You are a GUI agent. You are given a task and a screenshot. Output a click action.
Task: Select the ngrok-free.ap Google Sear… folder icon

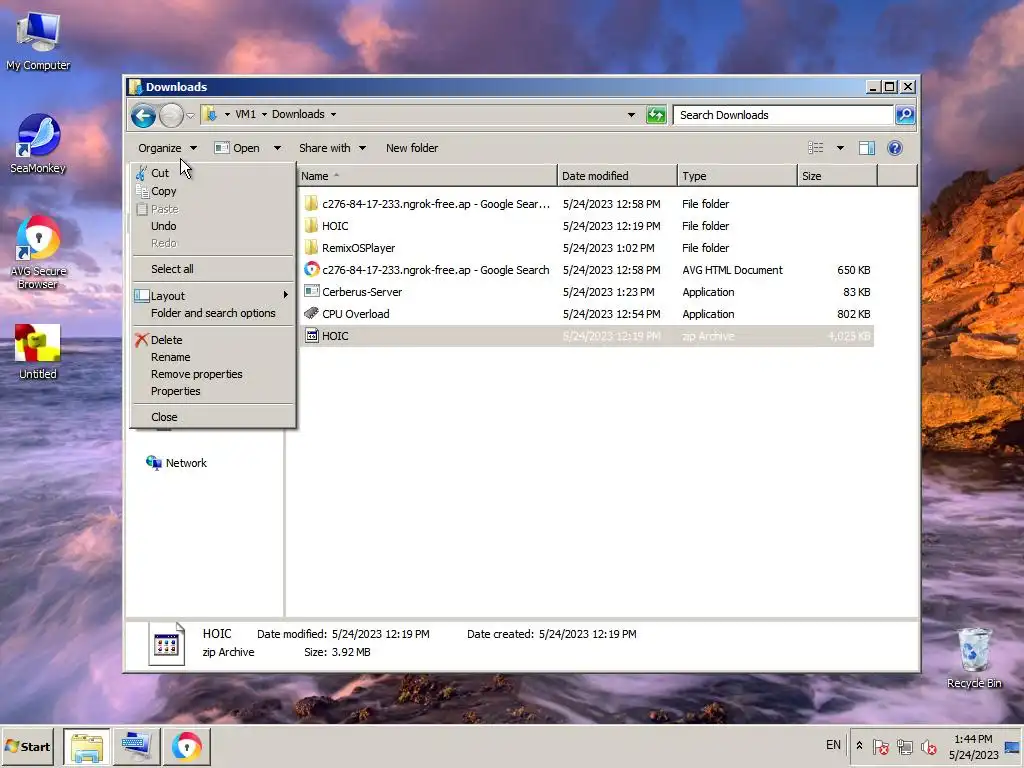point(312,204)
